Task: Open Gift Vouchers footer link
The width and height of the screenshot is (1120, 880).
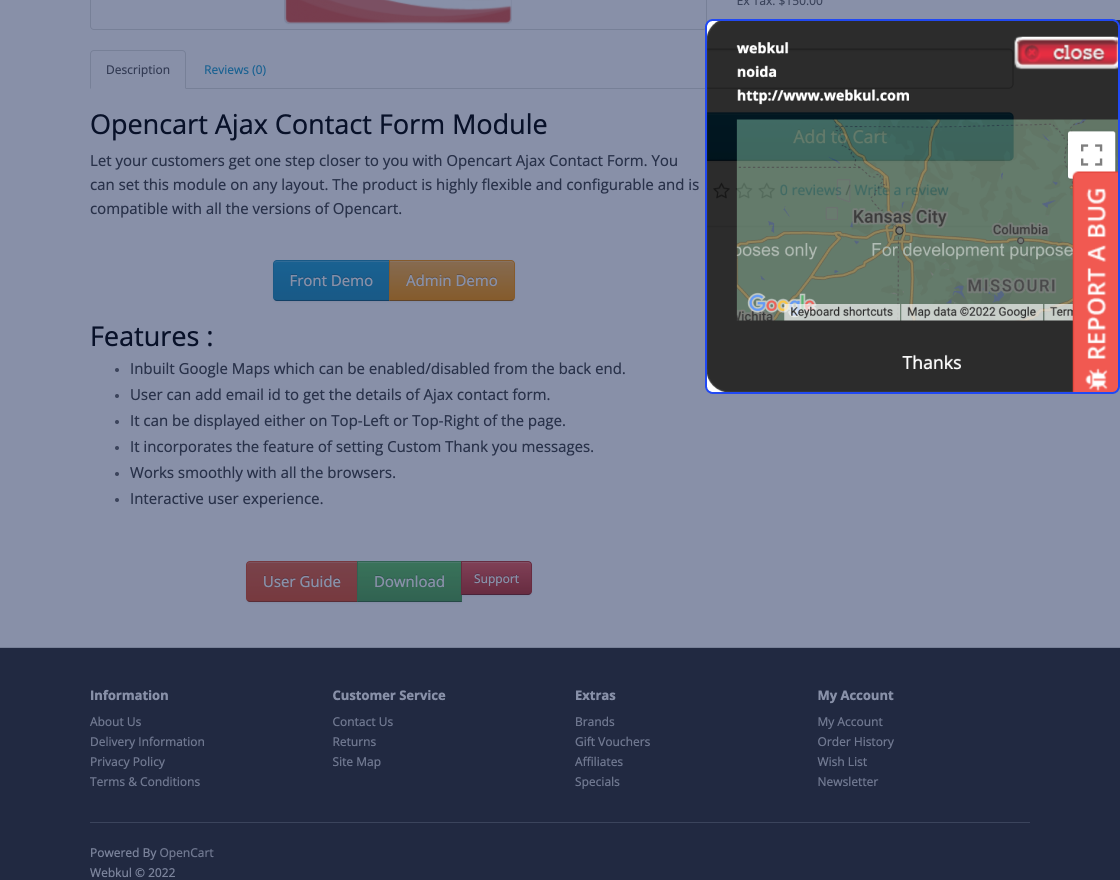Action: (613, 741)
